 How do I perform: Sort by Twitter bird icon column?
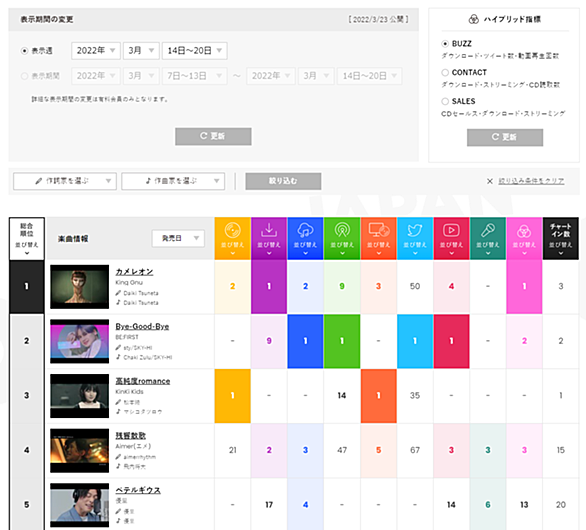[x=415, y=238]
